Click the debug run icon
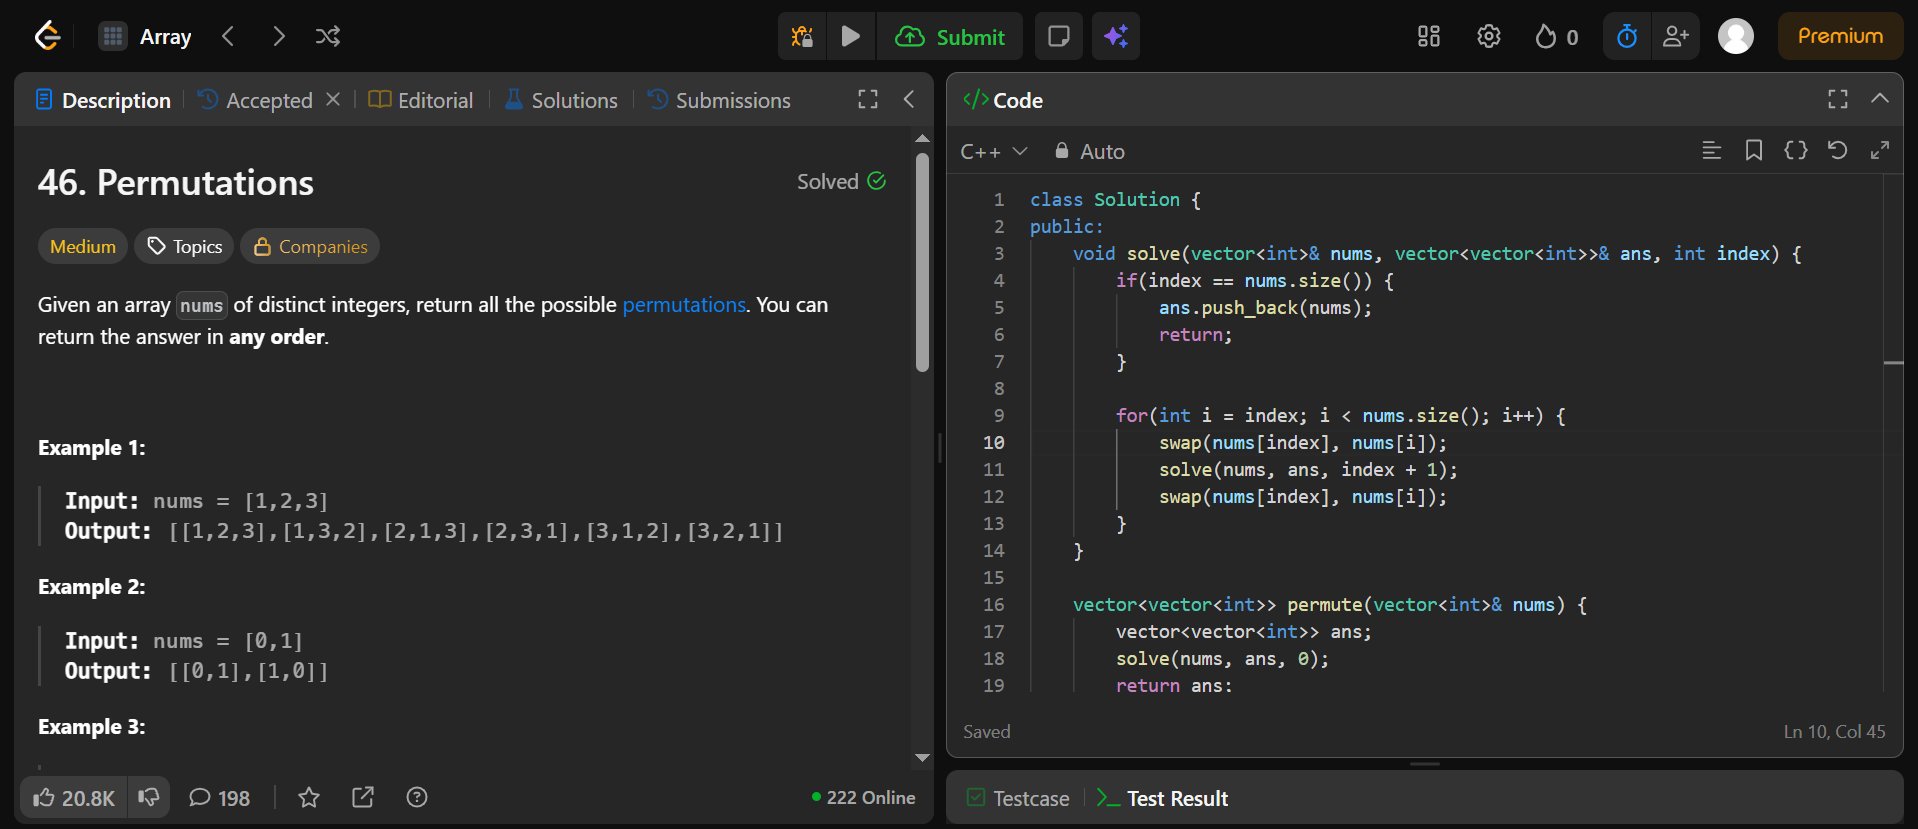This screenshot has width=1918, height=829. (x=802, y=37)
